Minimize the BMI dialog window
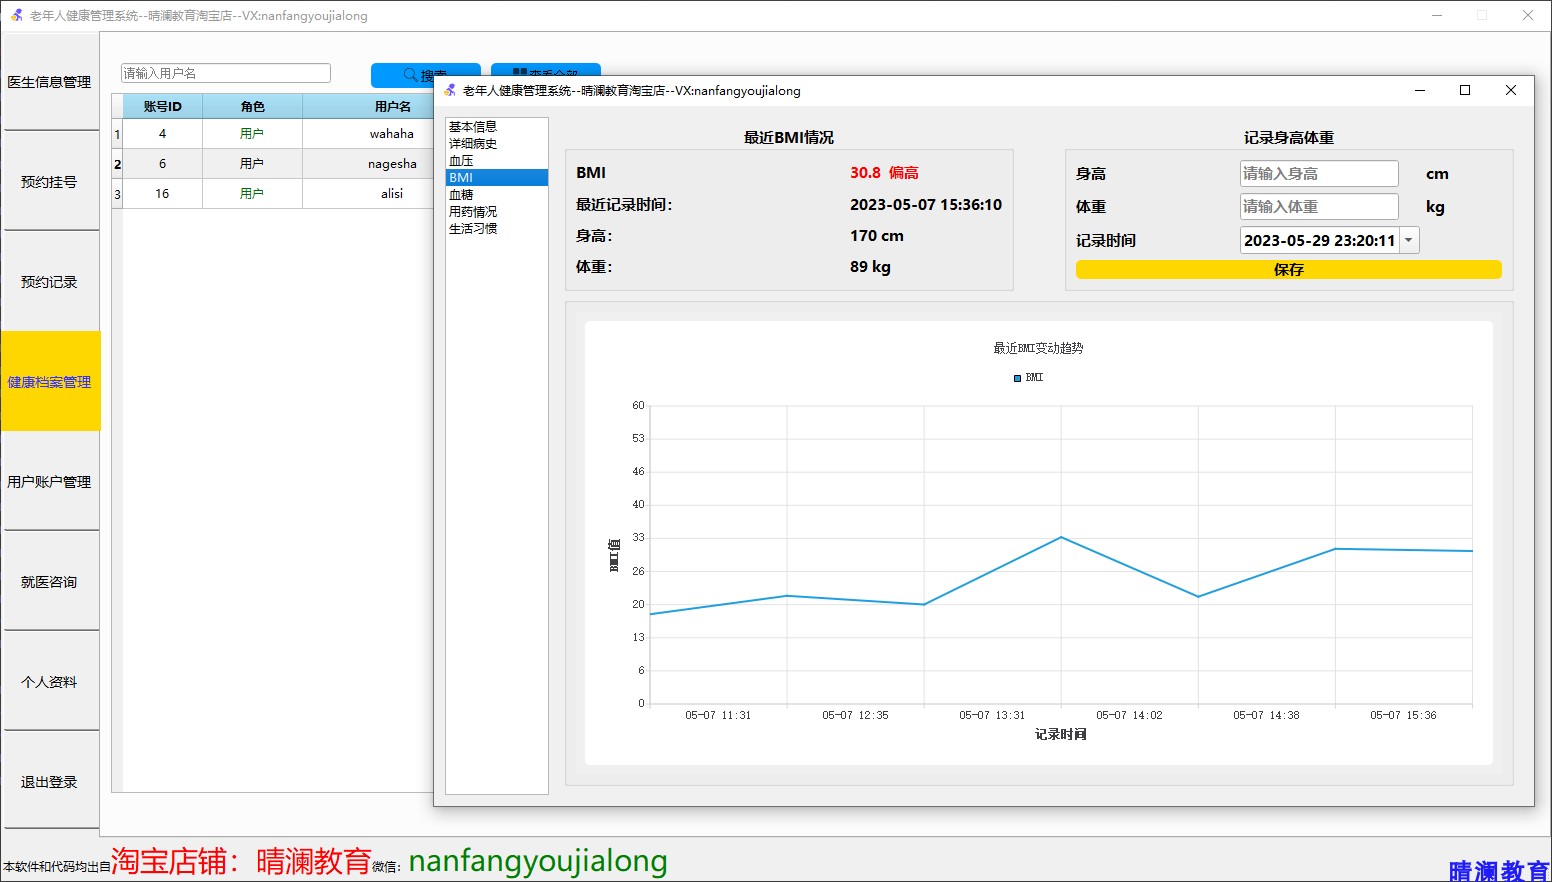Viewport: 1552px width, 882px height. click(x=1419, y=90)
